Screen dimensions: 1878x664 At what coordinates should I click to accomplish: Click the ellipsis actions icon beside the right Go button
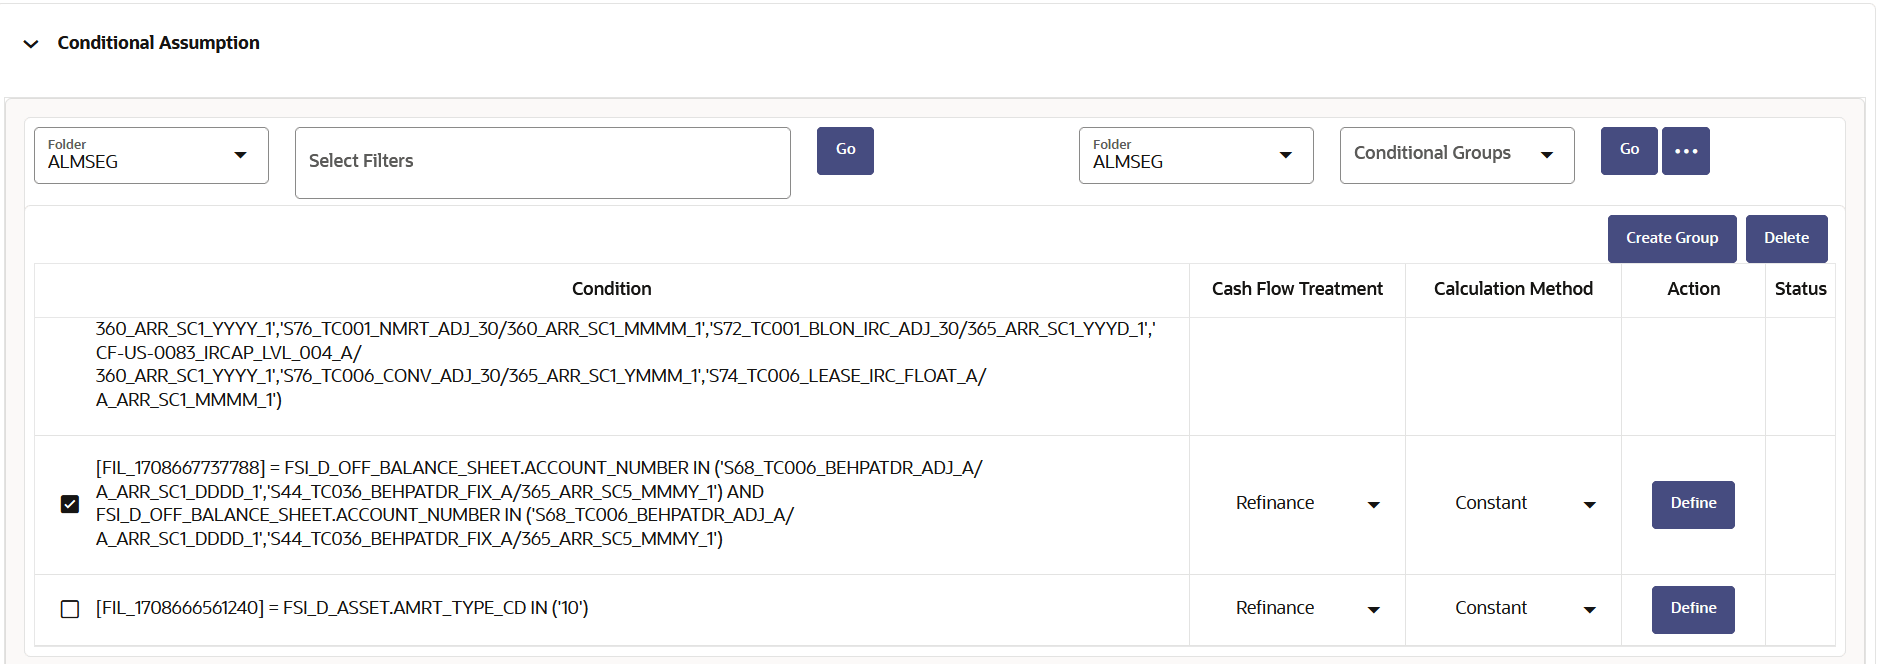click(1686, 151)
